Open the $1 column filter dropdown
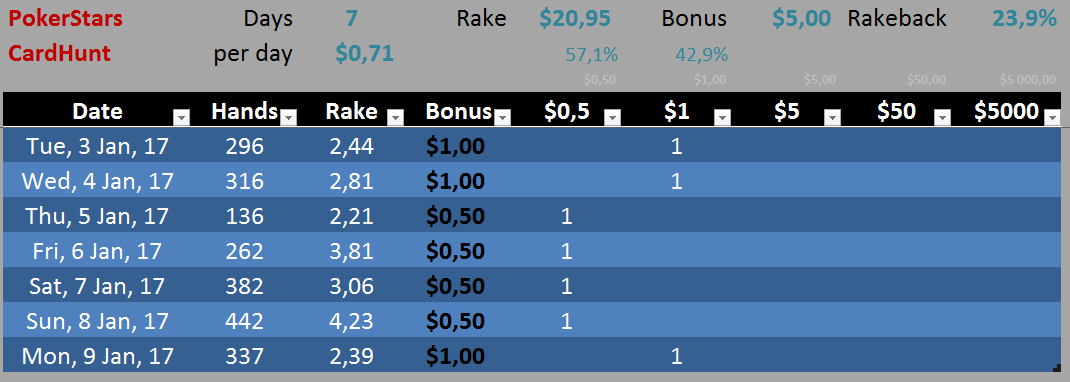Screen dimensions: 1070x382 pyautogui.click(x=722, y=117)
